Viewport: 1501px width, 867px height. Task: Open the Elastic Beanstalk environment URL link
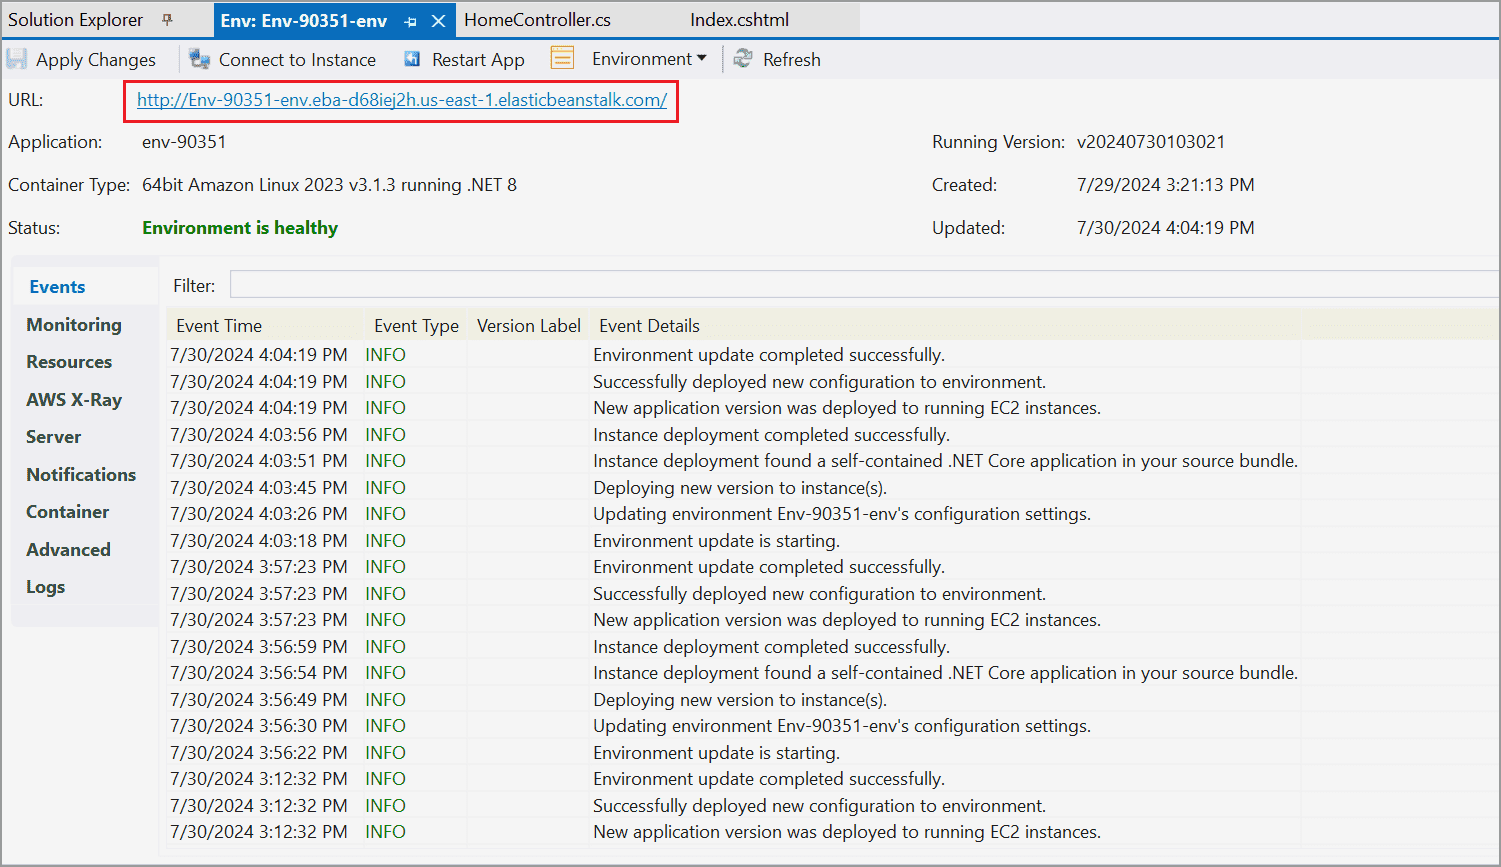pos(400,100)
